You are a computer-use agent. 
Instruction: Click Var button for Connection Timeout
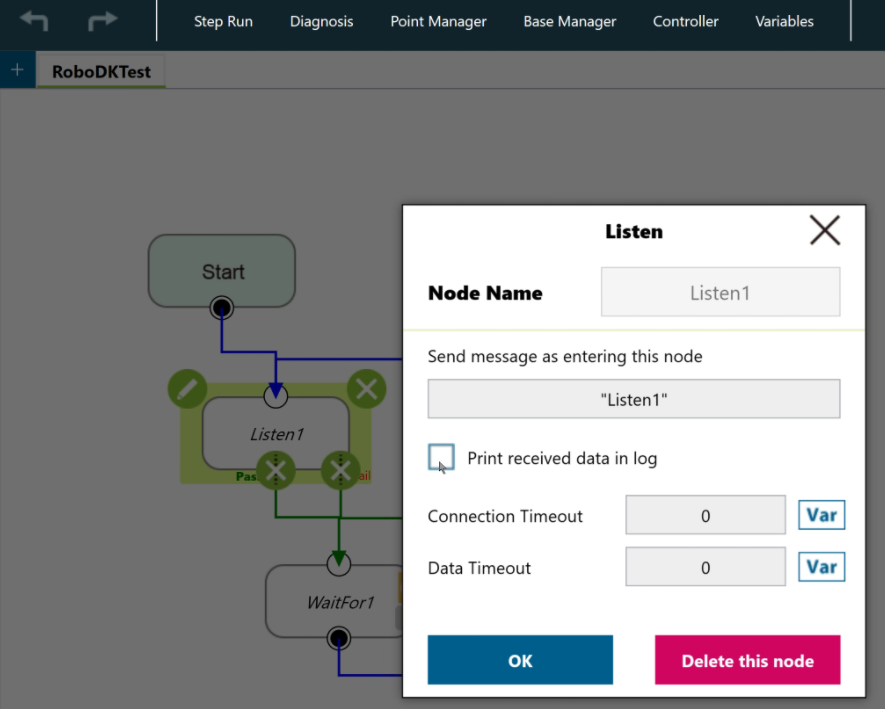click(x=821, y=515)
